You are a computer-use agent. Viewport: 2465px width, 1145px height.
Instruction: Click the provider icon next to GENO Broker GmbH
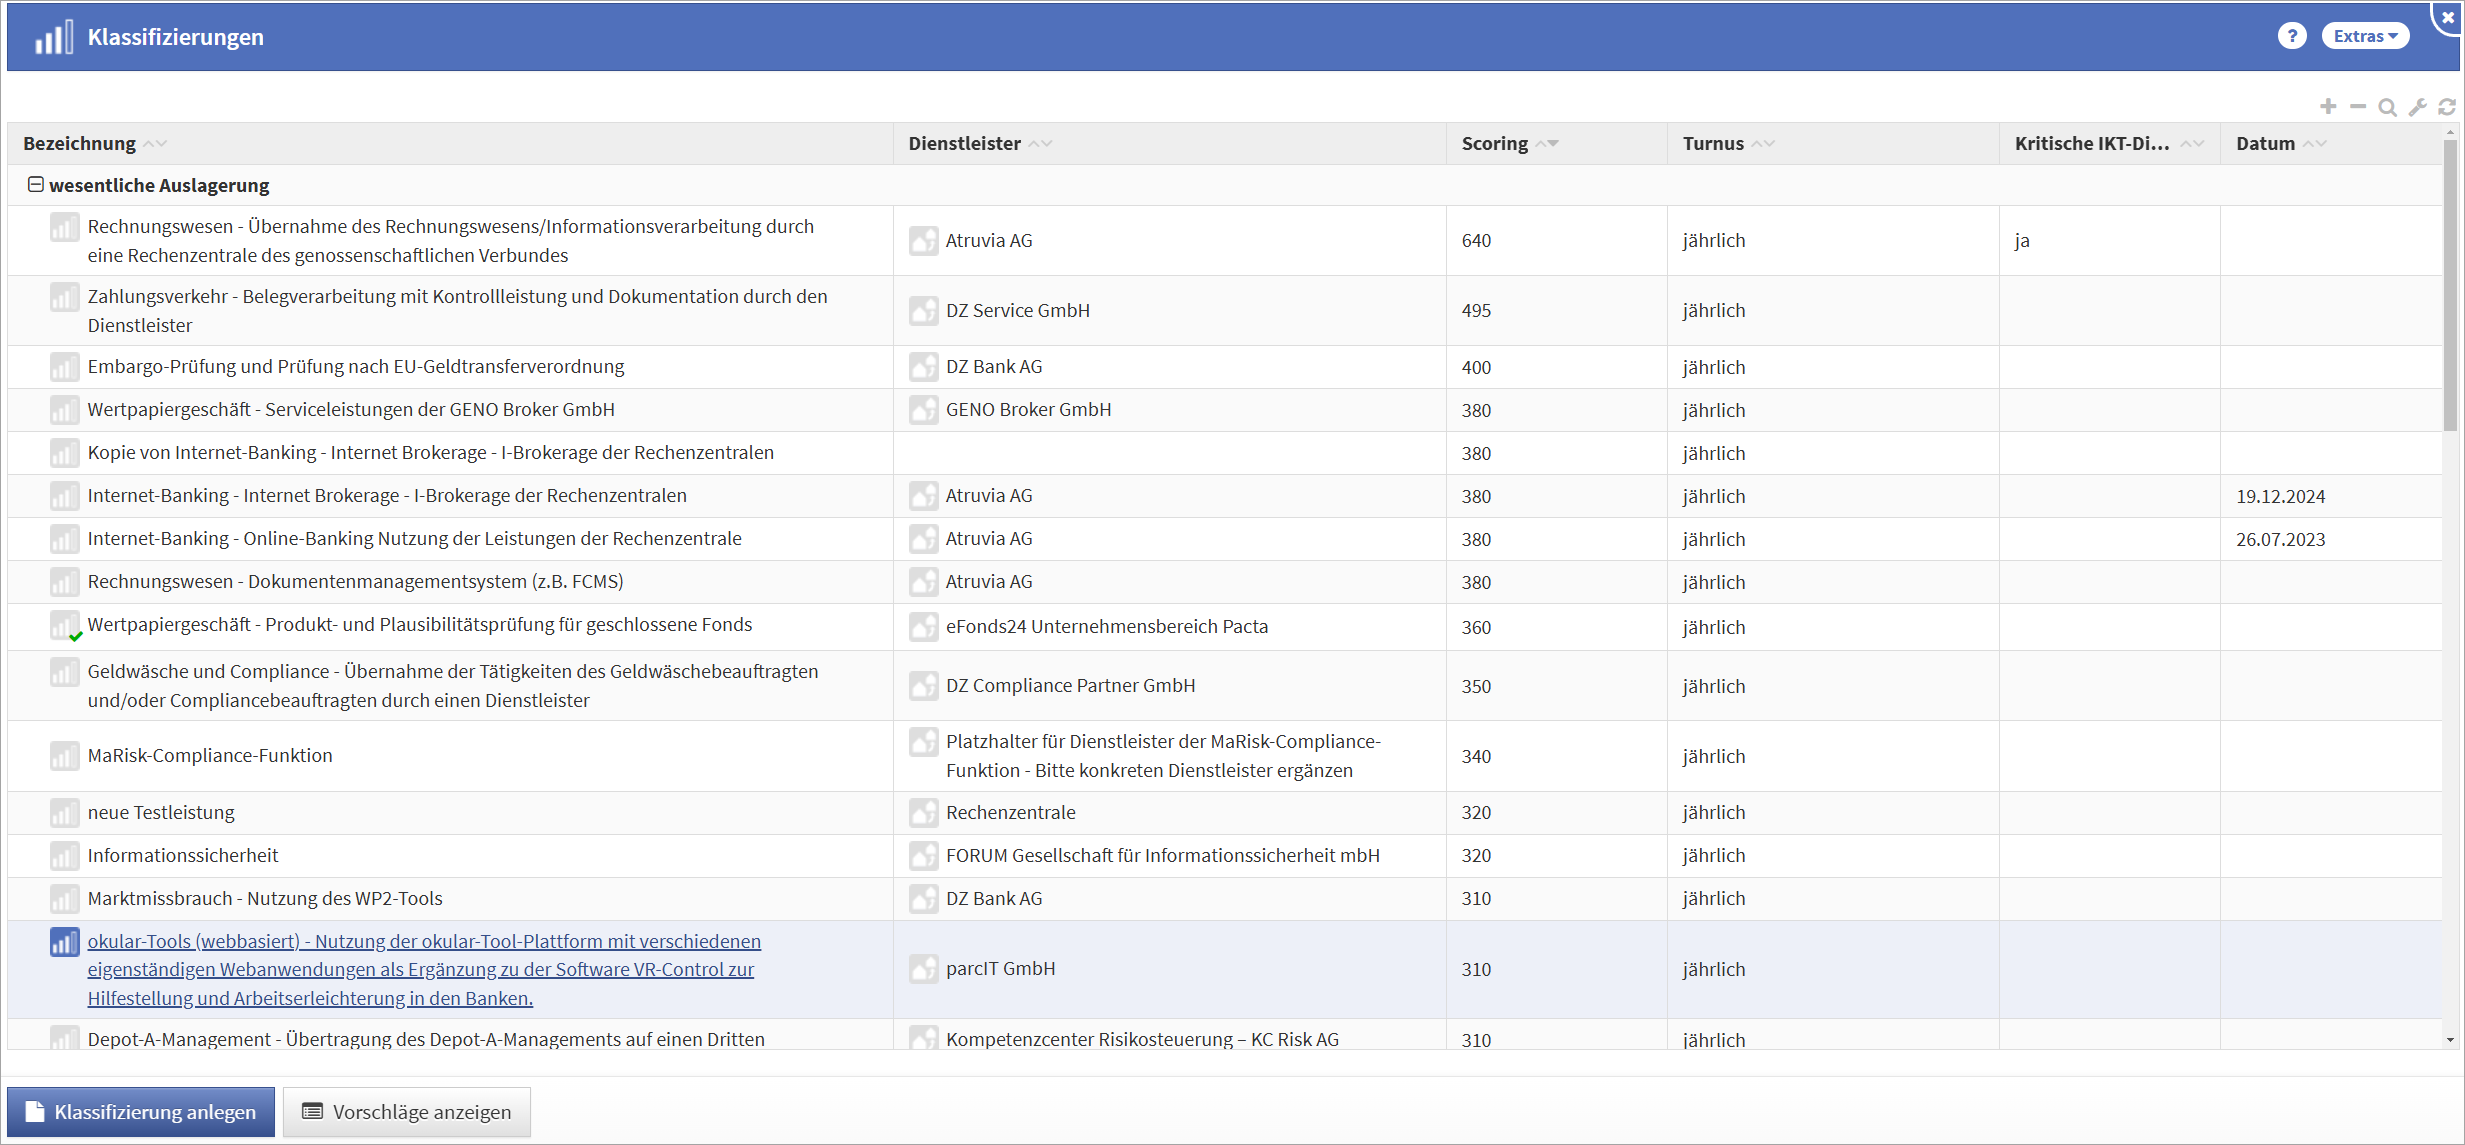(923, 410)
